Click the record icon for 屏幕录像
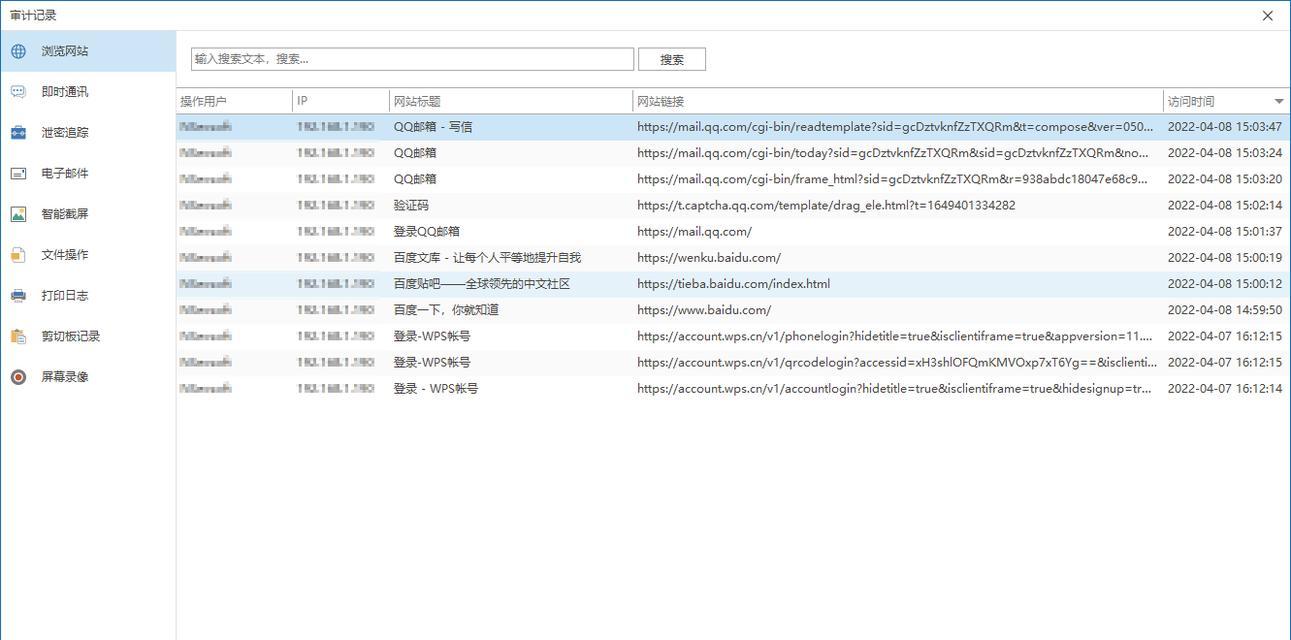 18,377
